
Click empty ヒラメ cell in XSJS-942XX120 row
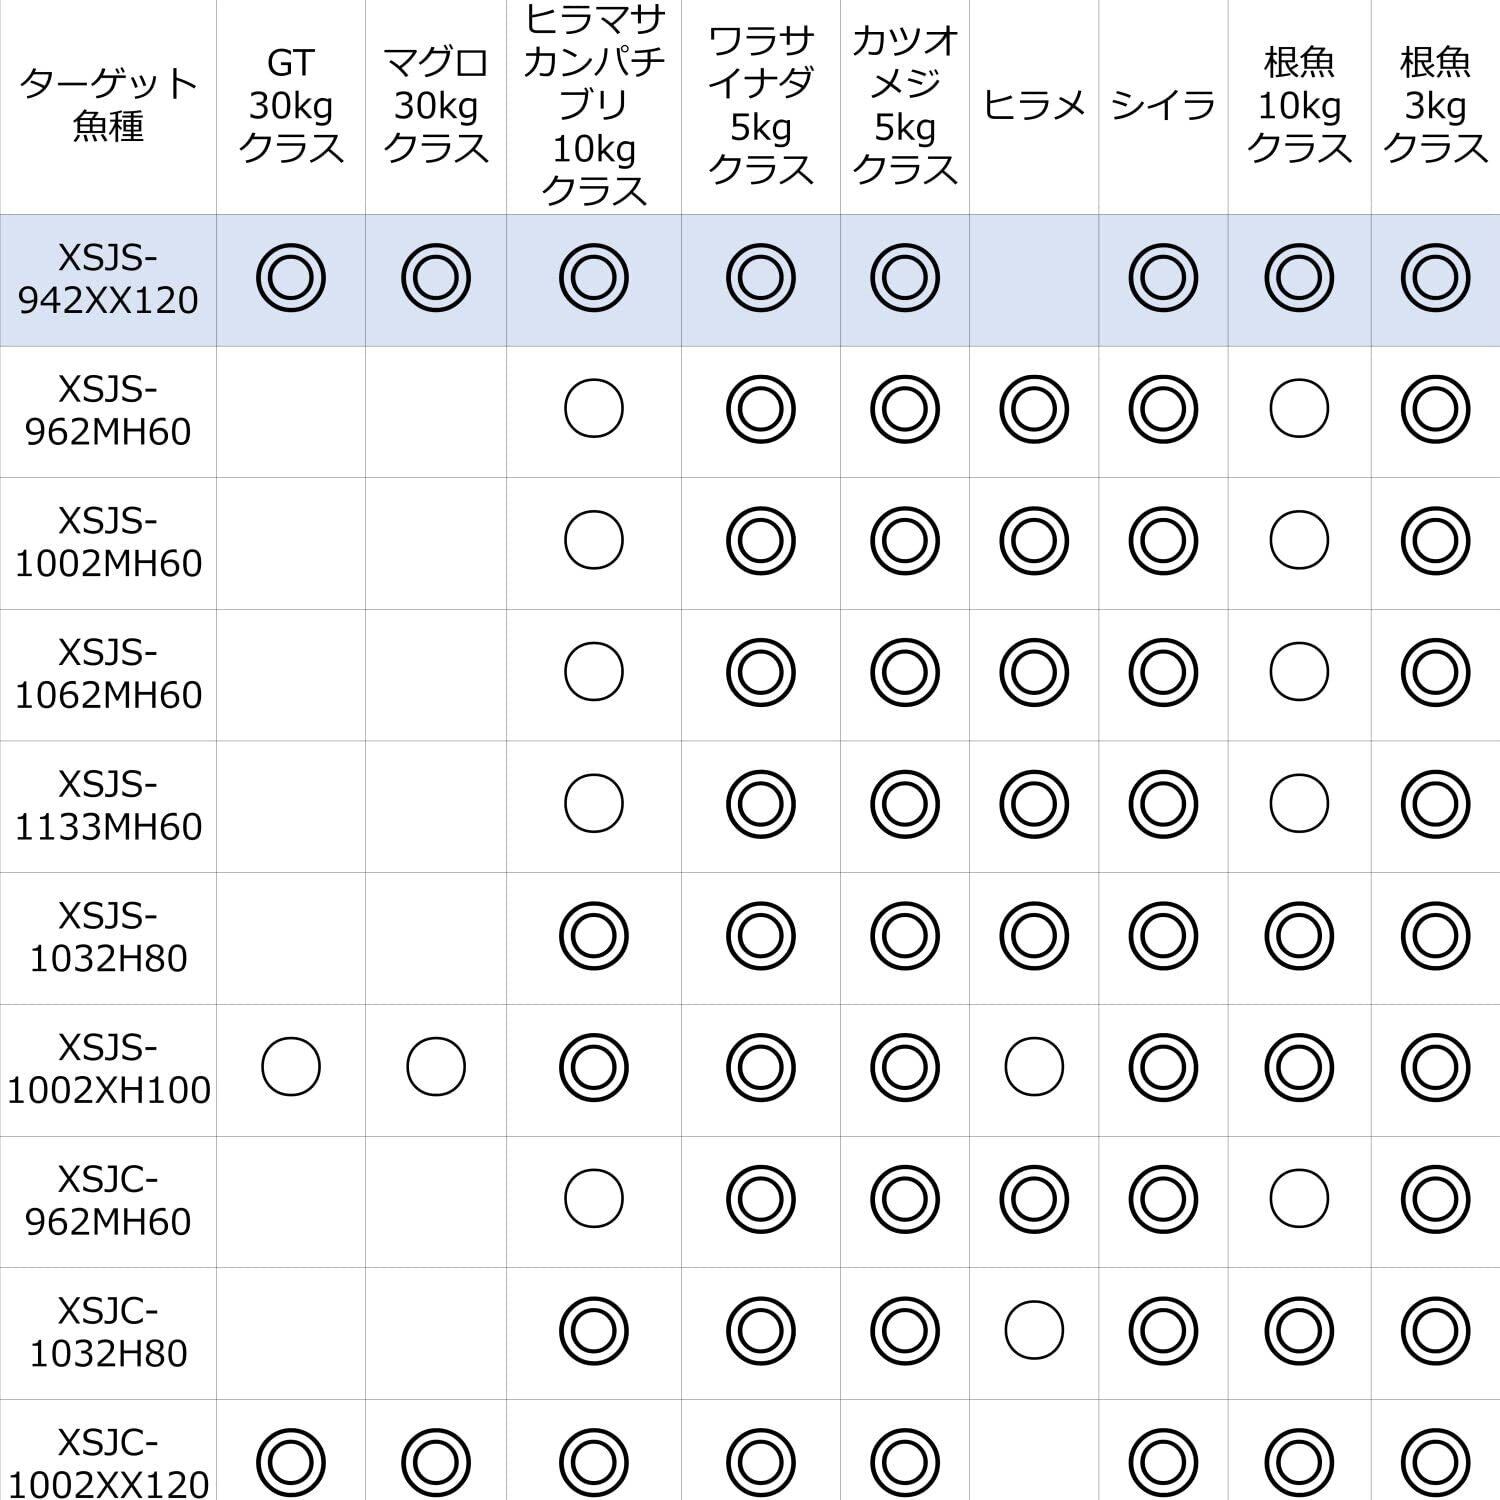[x=1034, y=279]
